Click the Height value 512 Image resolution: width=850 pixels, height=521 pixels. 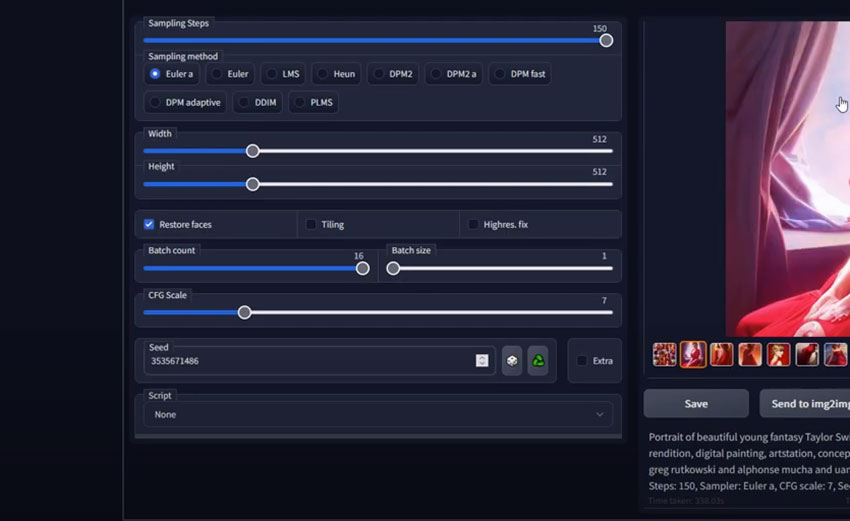click(600, 172)
